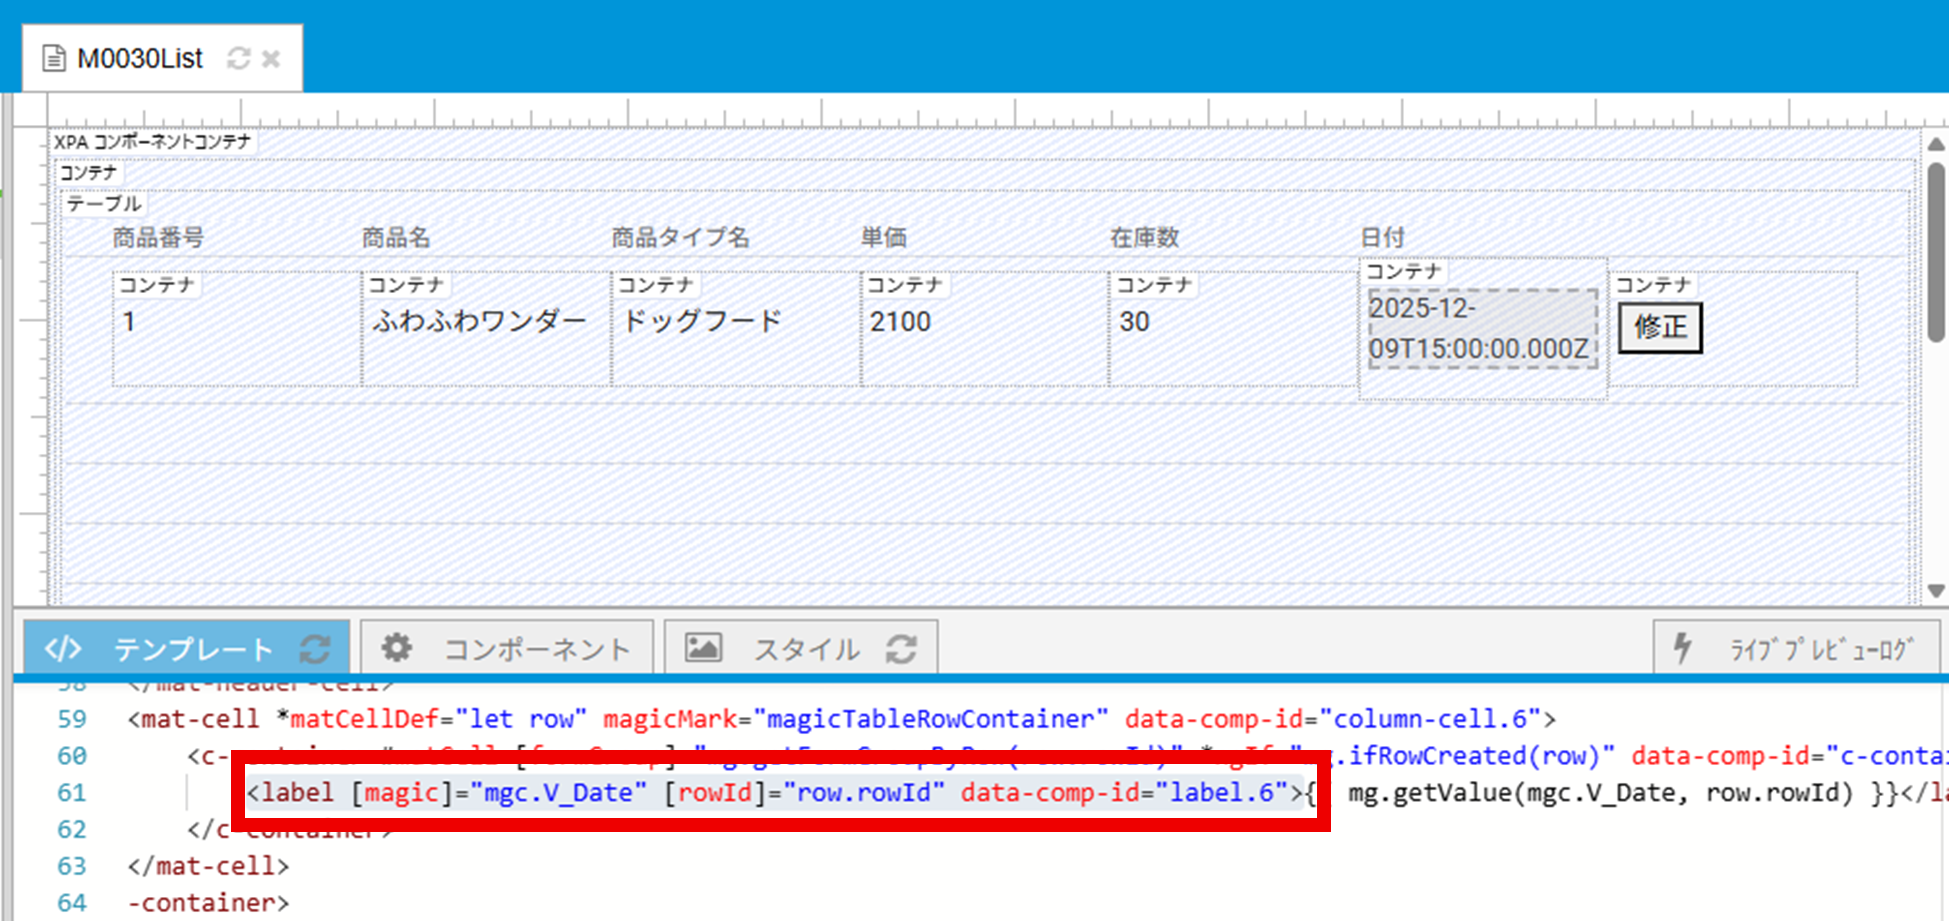
Task: Click the document icon on M0030List tab
Action: click(54, 59)
